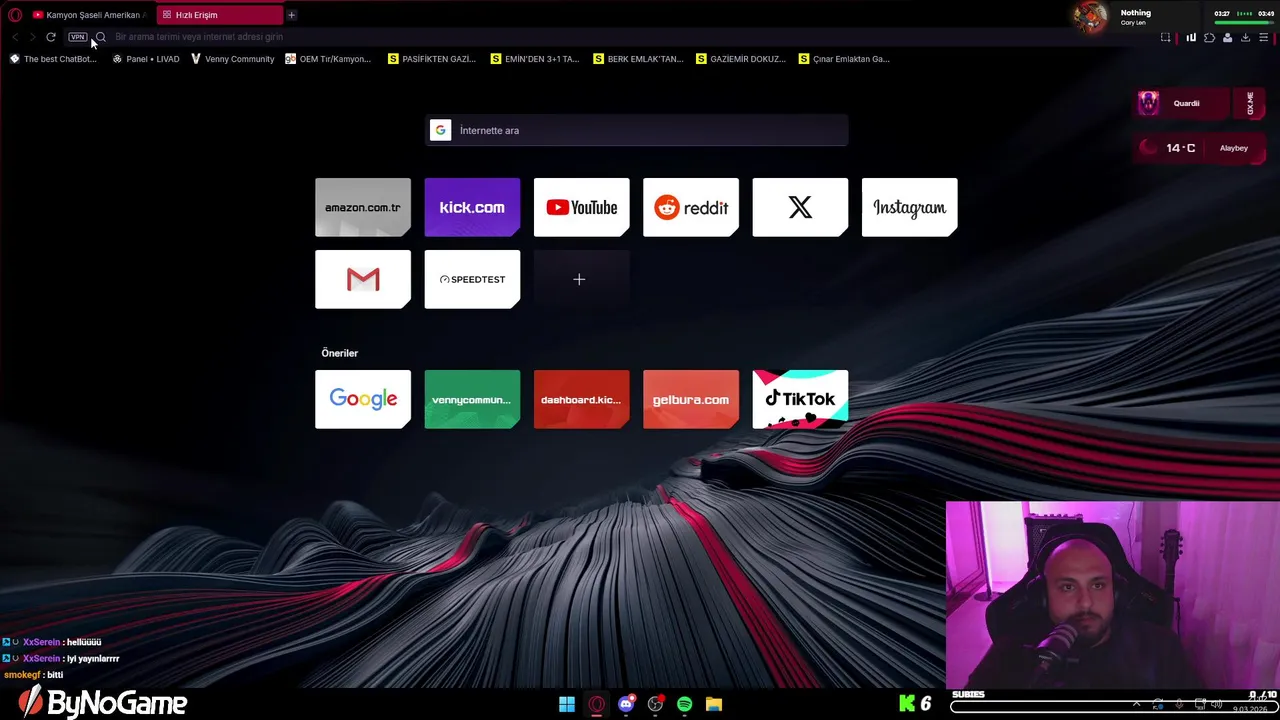Viewport: 1280px width, 720px height.
Task: Add a new speed dial site
Action: pyautogui.click(x=581, y=279)
